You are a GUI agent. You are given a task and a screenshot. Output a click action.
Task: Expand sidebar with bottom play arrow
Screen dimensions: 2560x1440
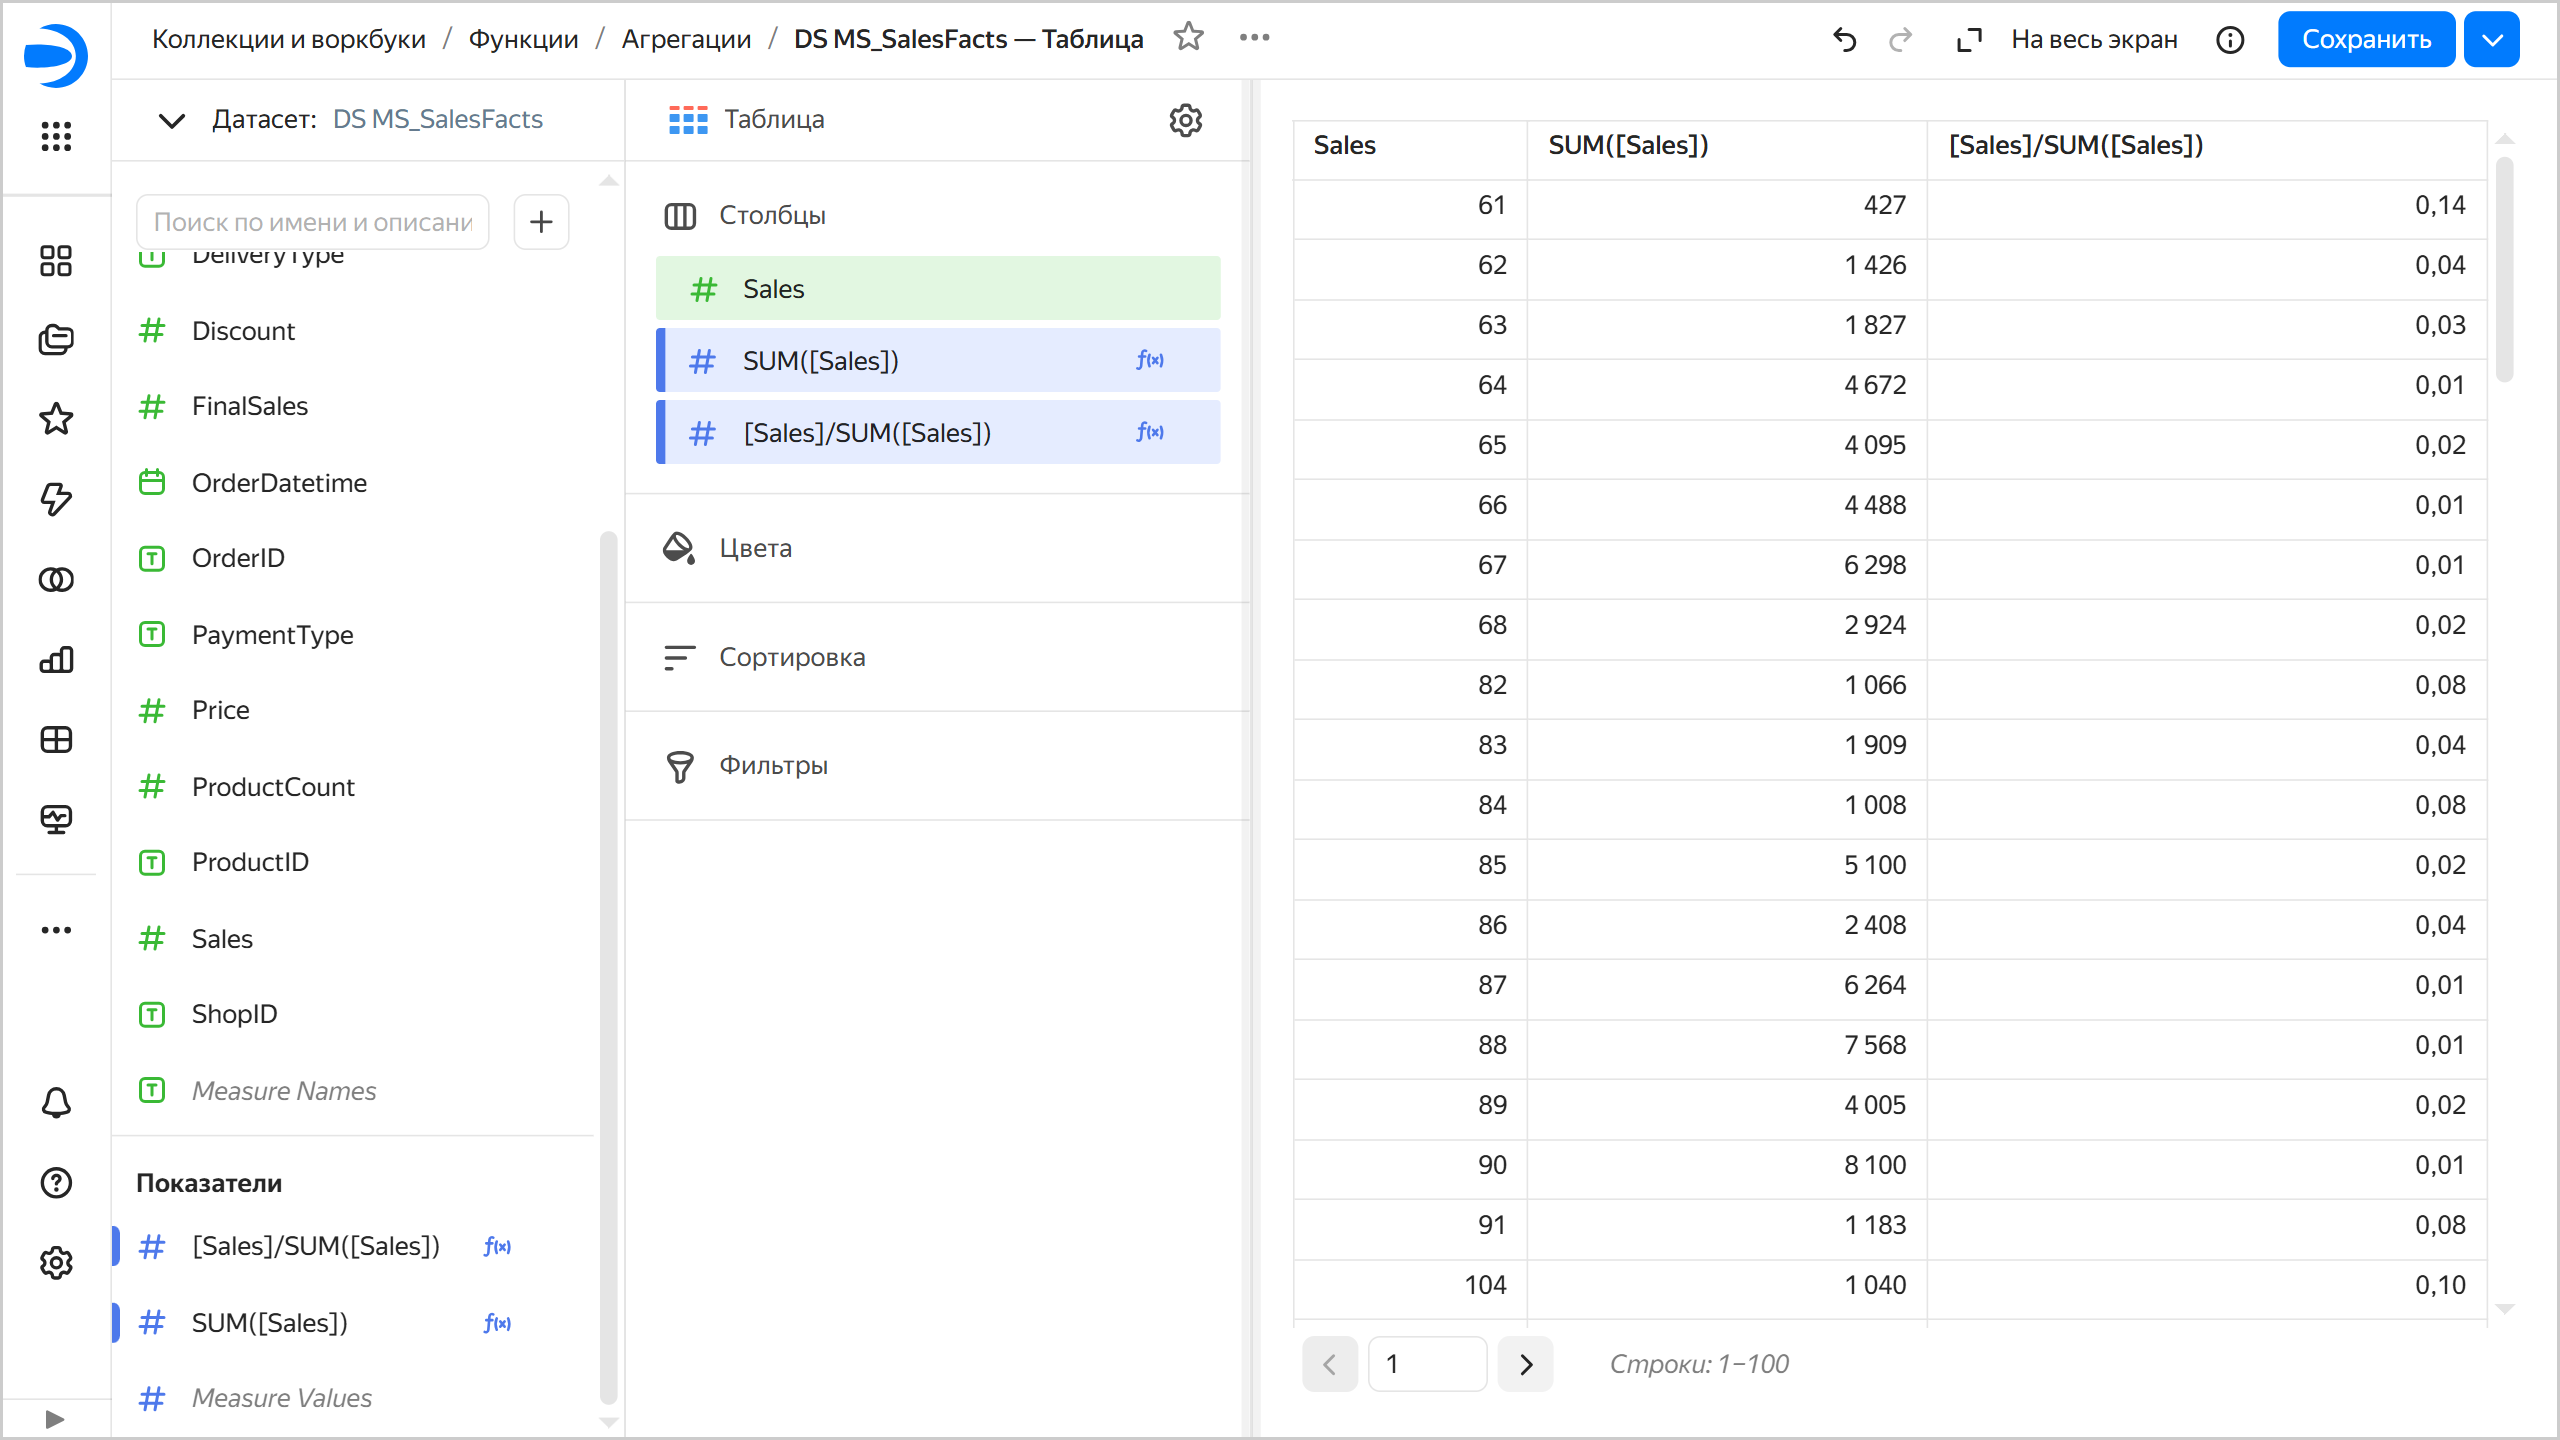point(55,1419)
